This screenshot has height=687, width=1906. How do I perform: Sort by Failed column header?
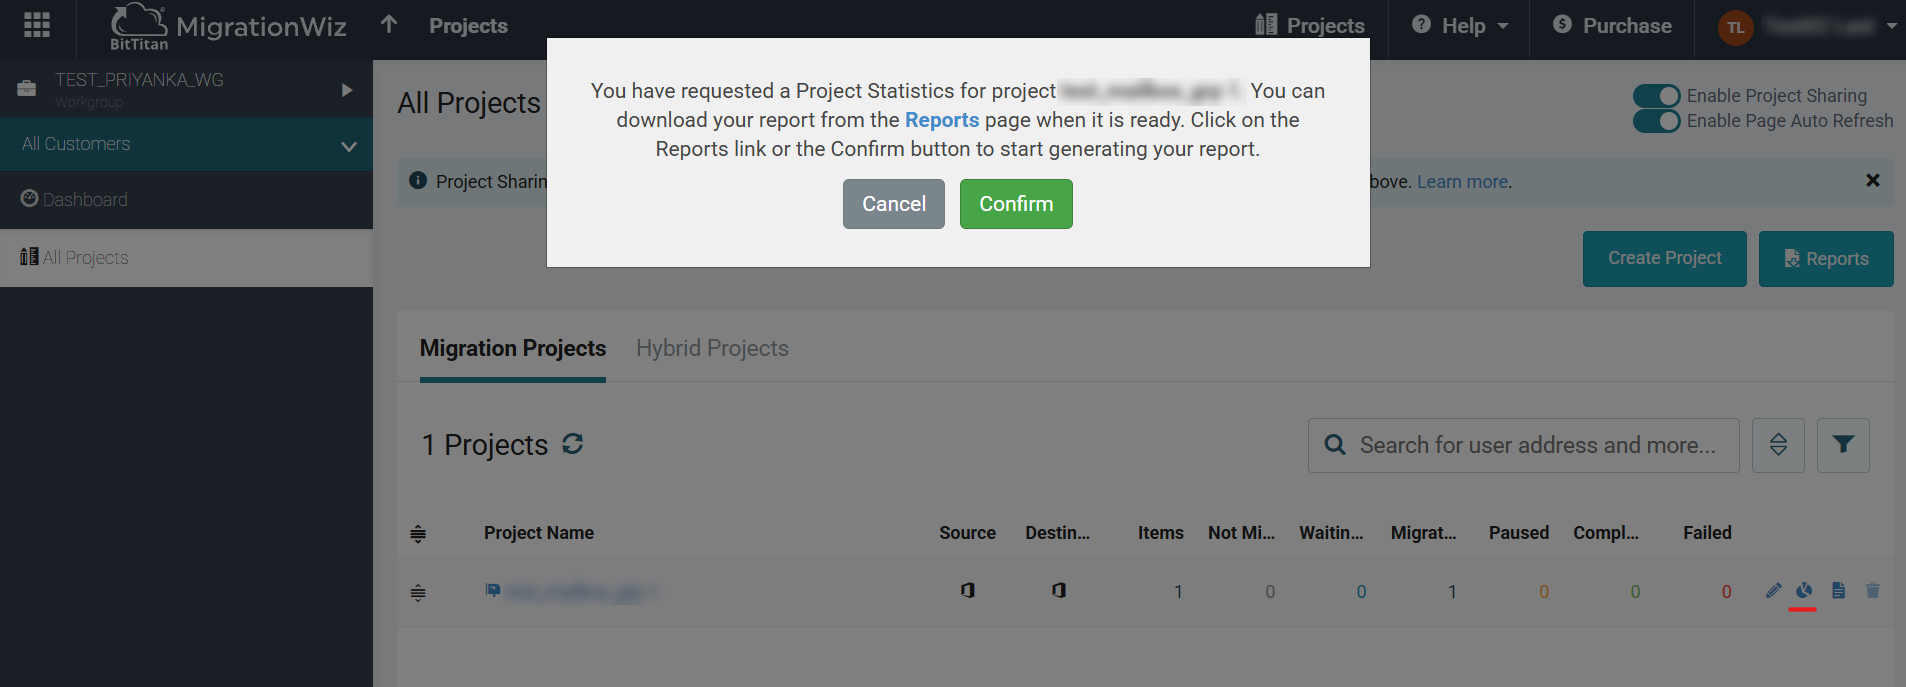click(1707, 533)
